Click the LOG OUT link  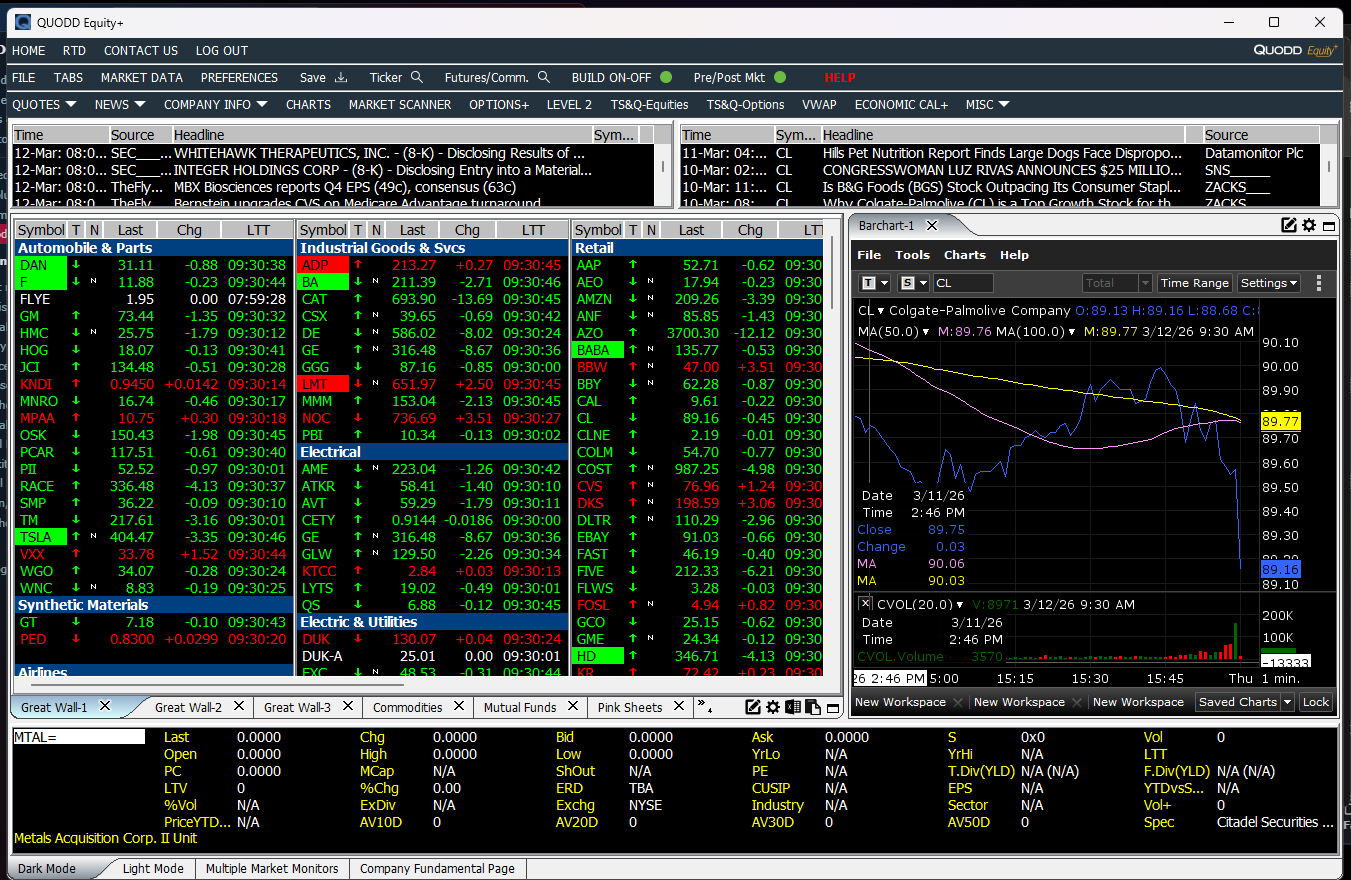tap(222, 51)
